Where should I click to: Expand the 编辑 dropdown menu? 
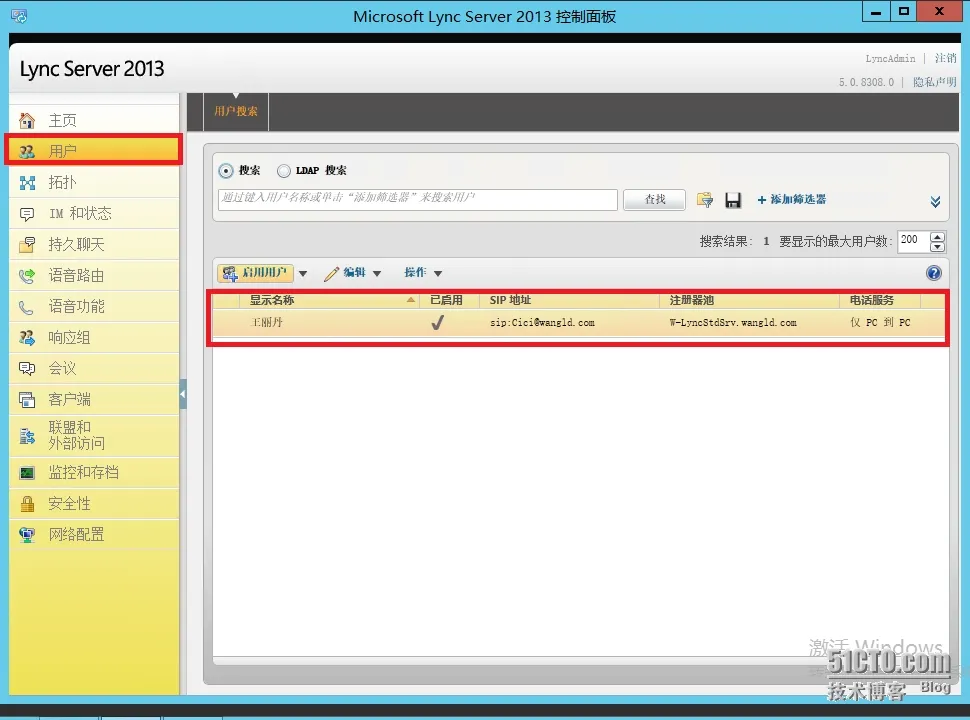click(377, 273)
